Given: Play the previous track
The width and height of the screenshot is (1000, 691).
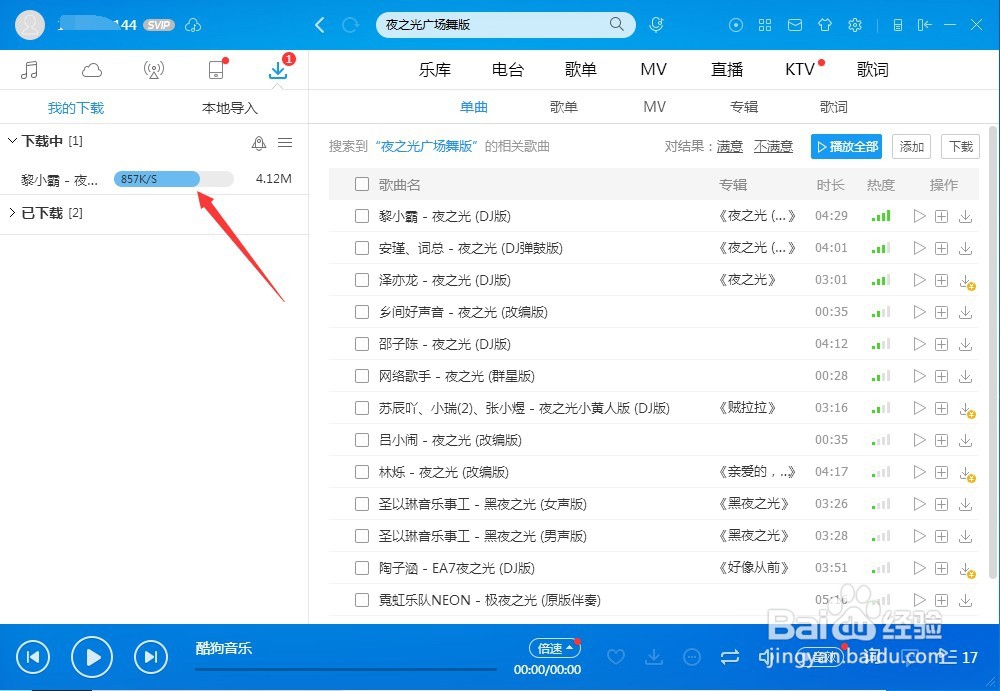Looking at the screenshot, I should click(x=33, y=657).
